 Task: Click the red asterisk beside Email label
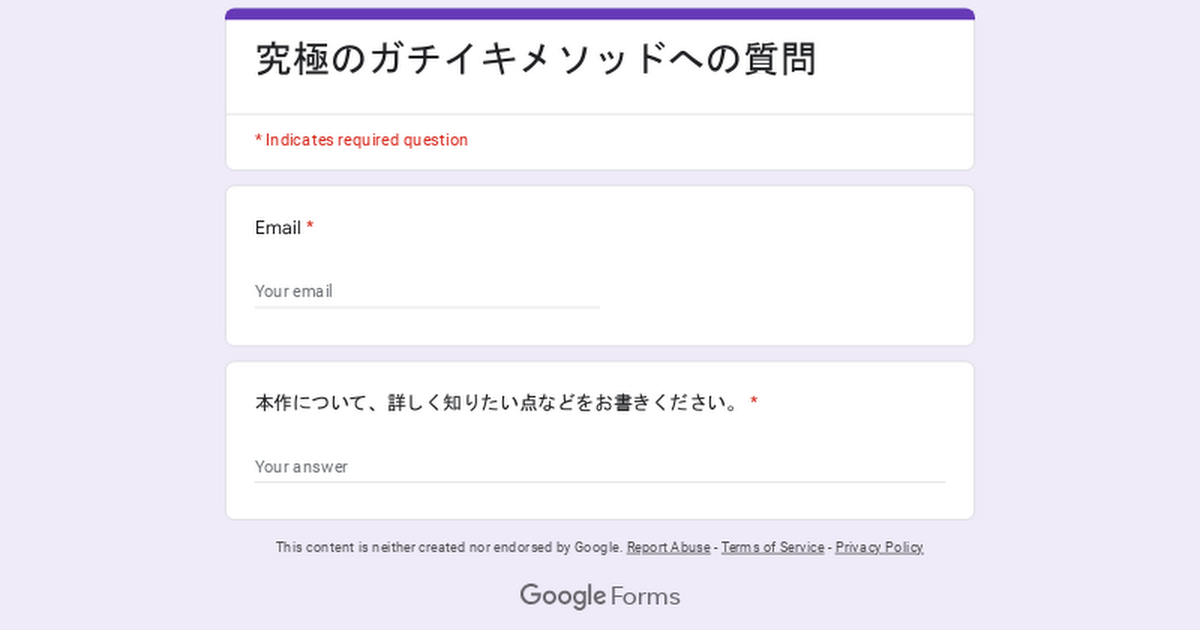pyautogui.click(x=310, y=227)
